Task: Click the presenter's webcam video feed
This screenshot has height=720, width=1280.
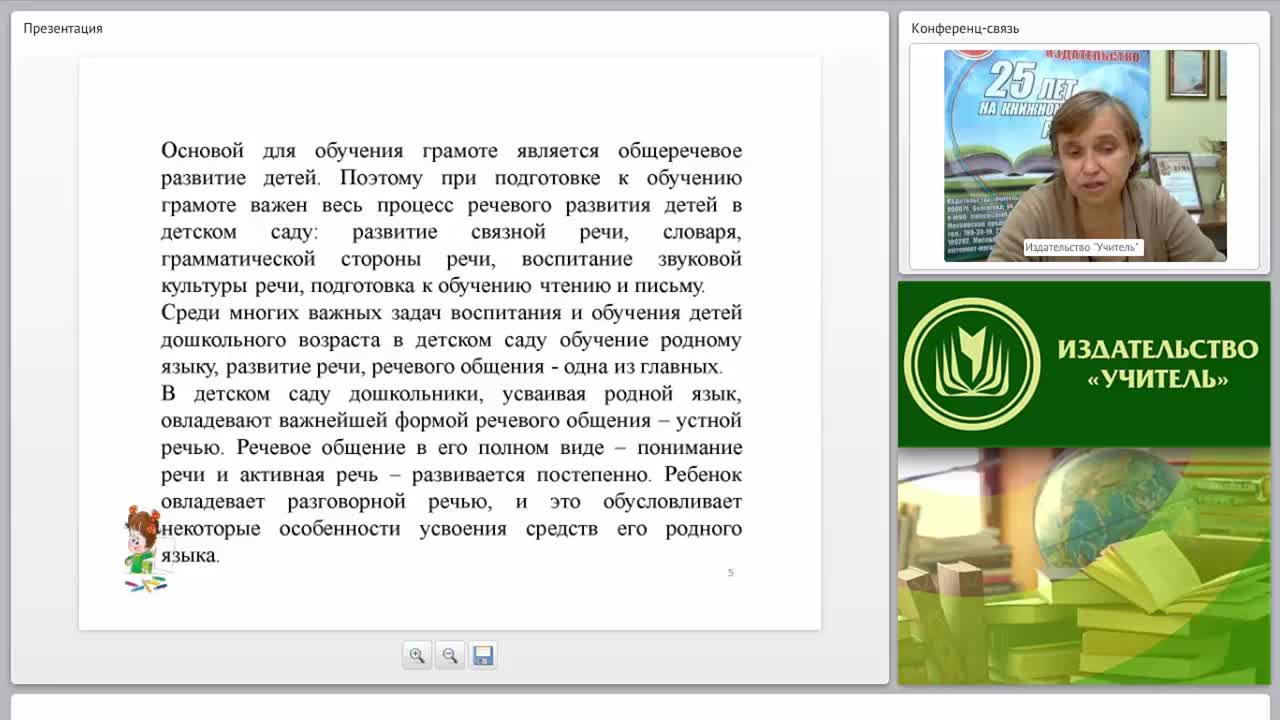Action: [1085, 156]
